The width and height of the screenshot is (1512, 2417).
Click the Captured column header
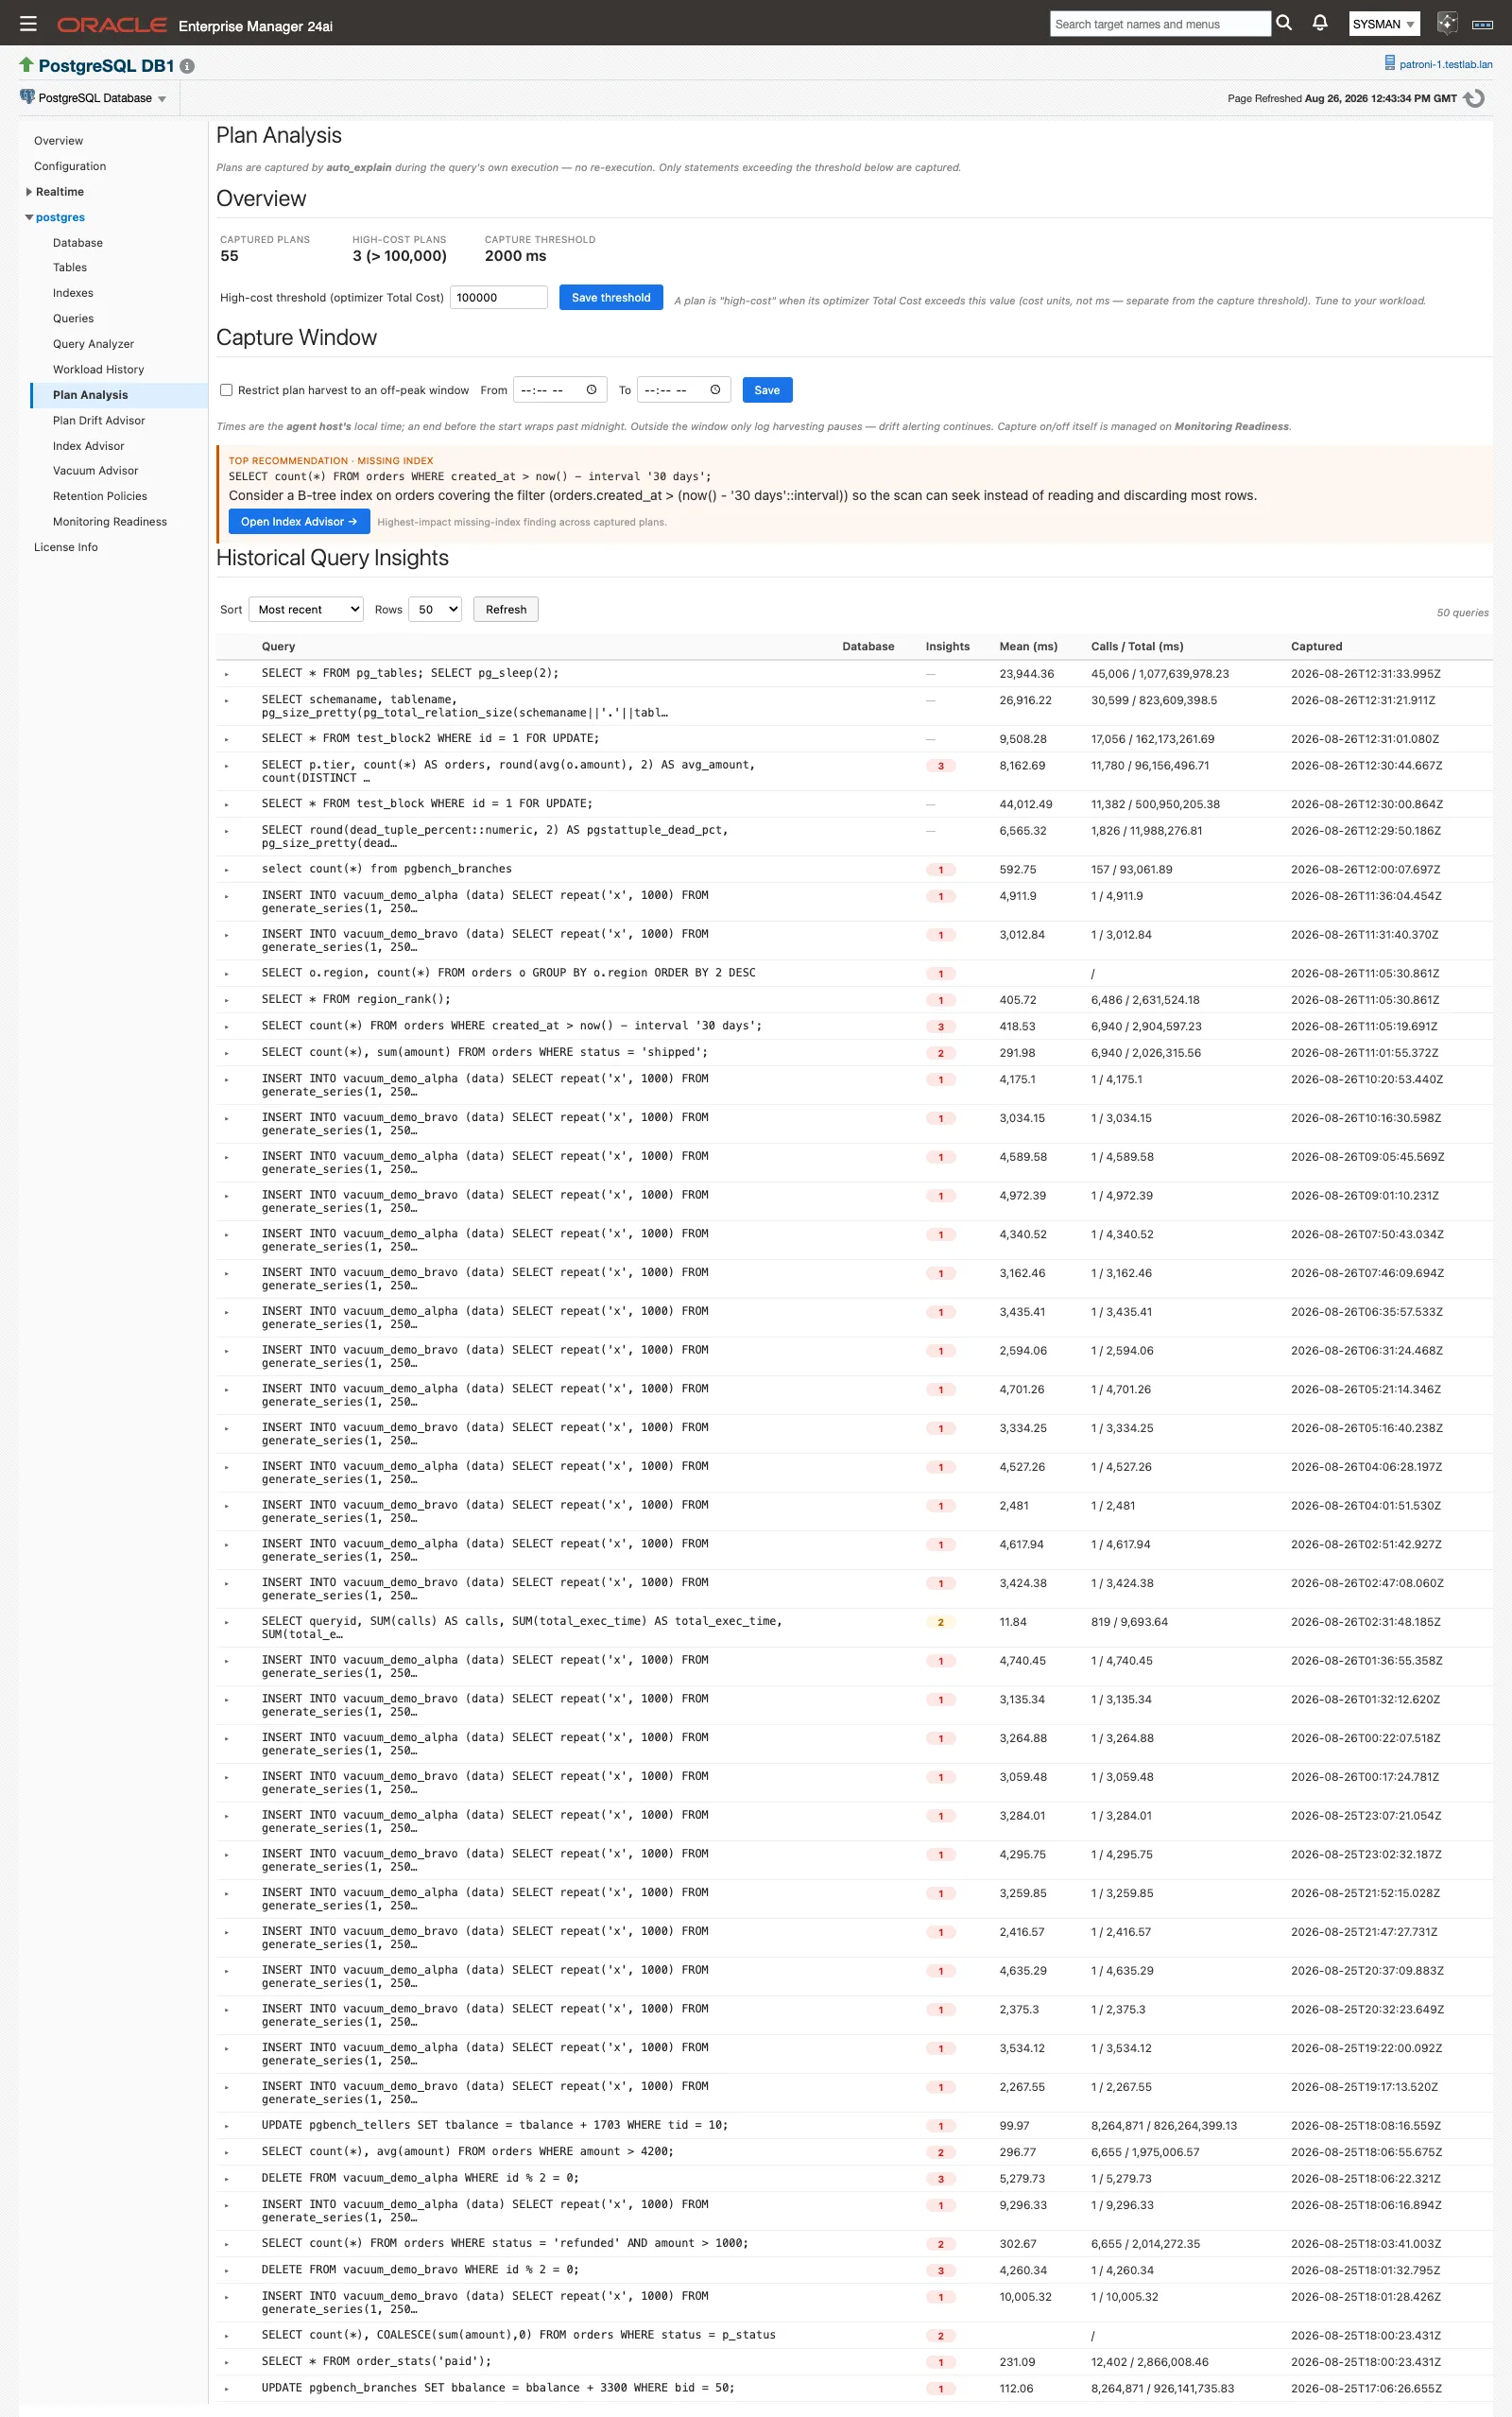(1316, 646)
